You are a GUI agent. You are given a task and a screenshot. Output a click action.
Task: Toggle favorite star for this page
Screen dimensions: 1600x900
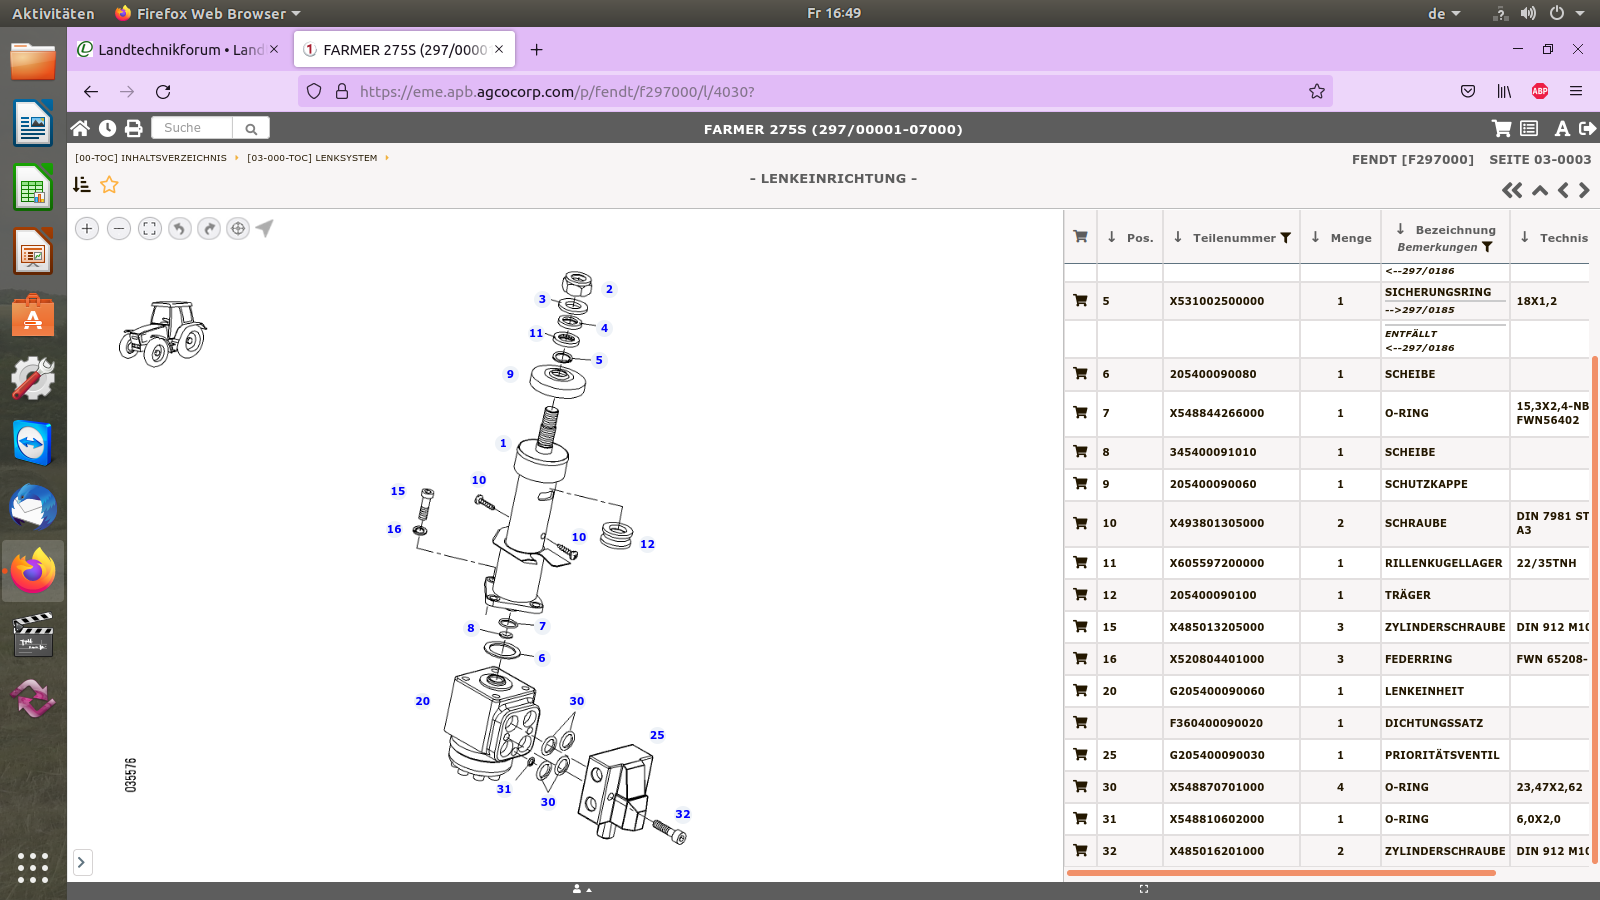109,185
